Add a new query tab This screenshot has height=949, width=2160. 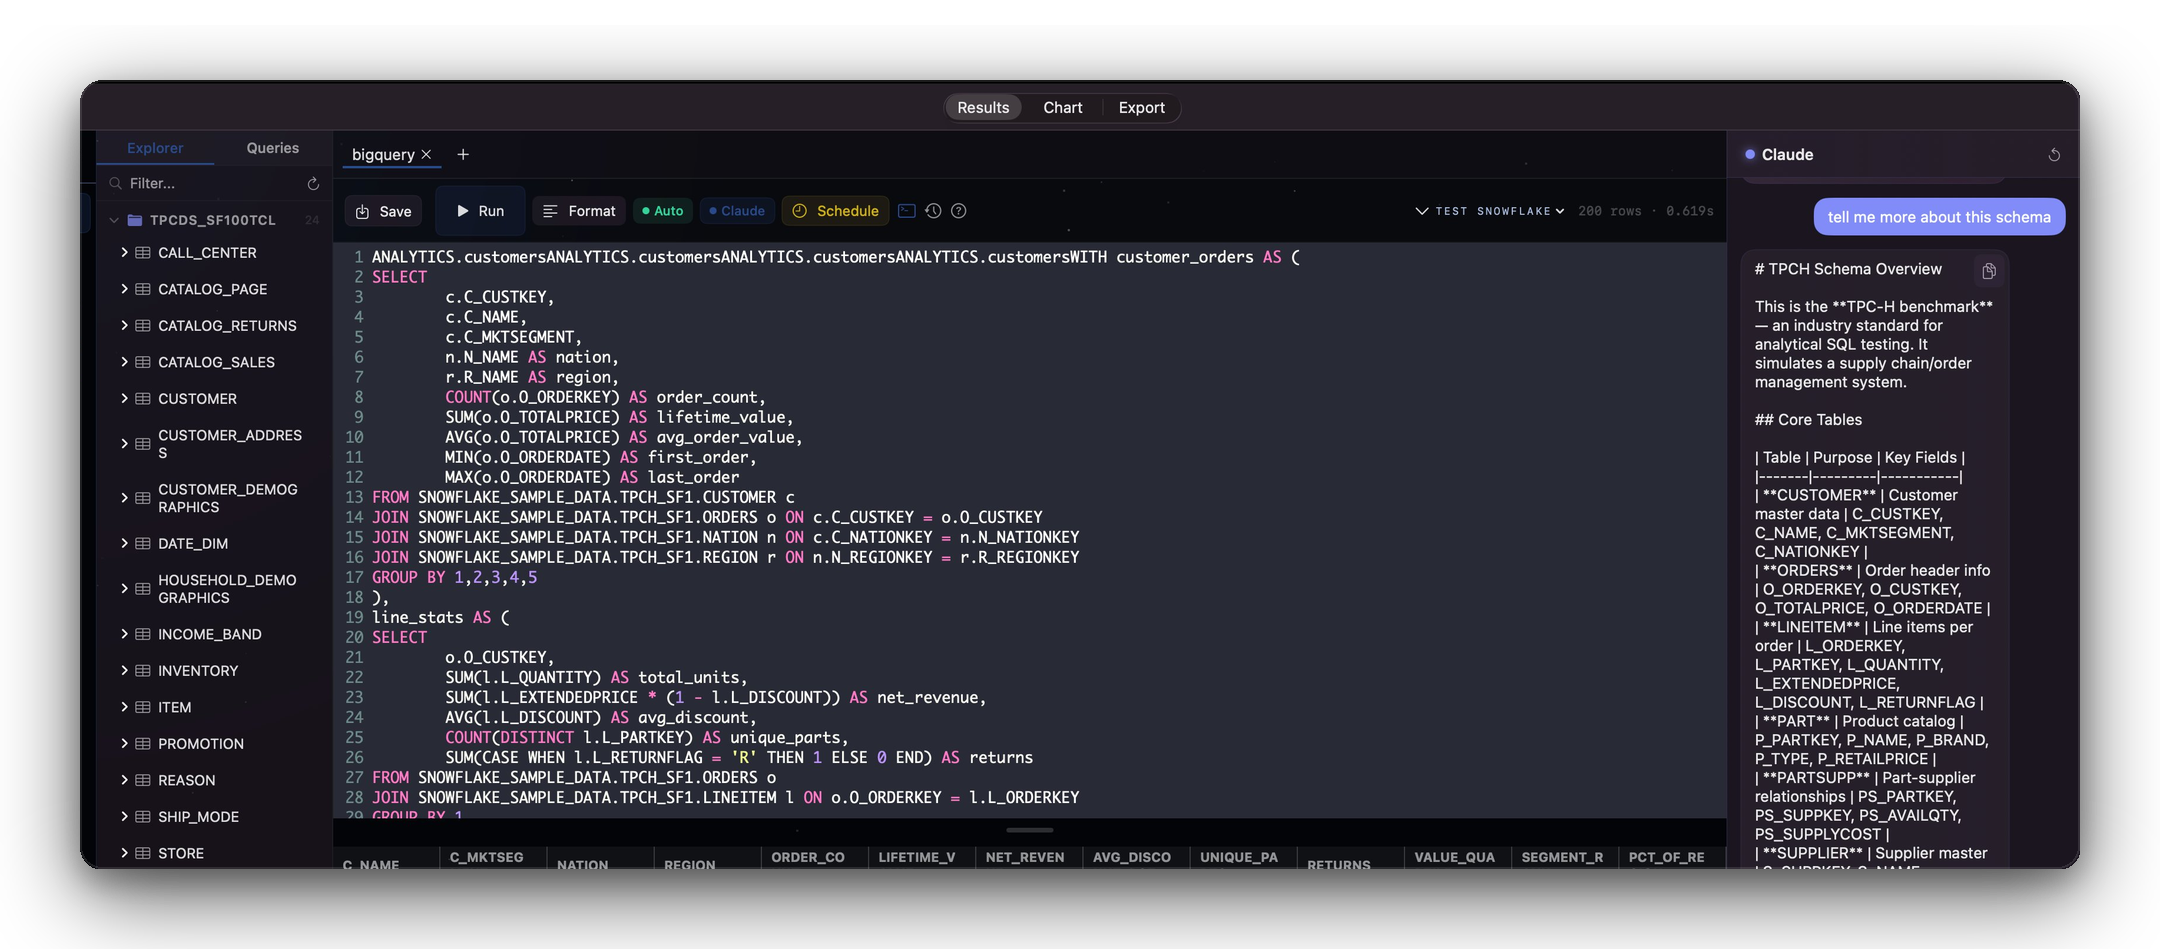(463, 154)
